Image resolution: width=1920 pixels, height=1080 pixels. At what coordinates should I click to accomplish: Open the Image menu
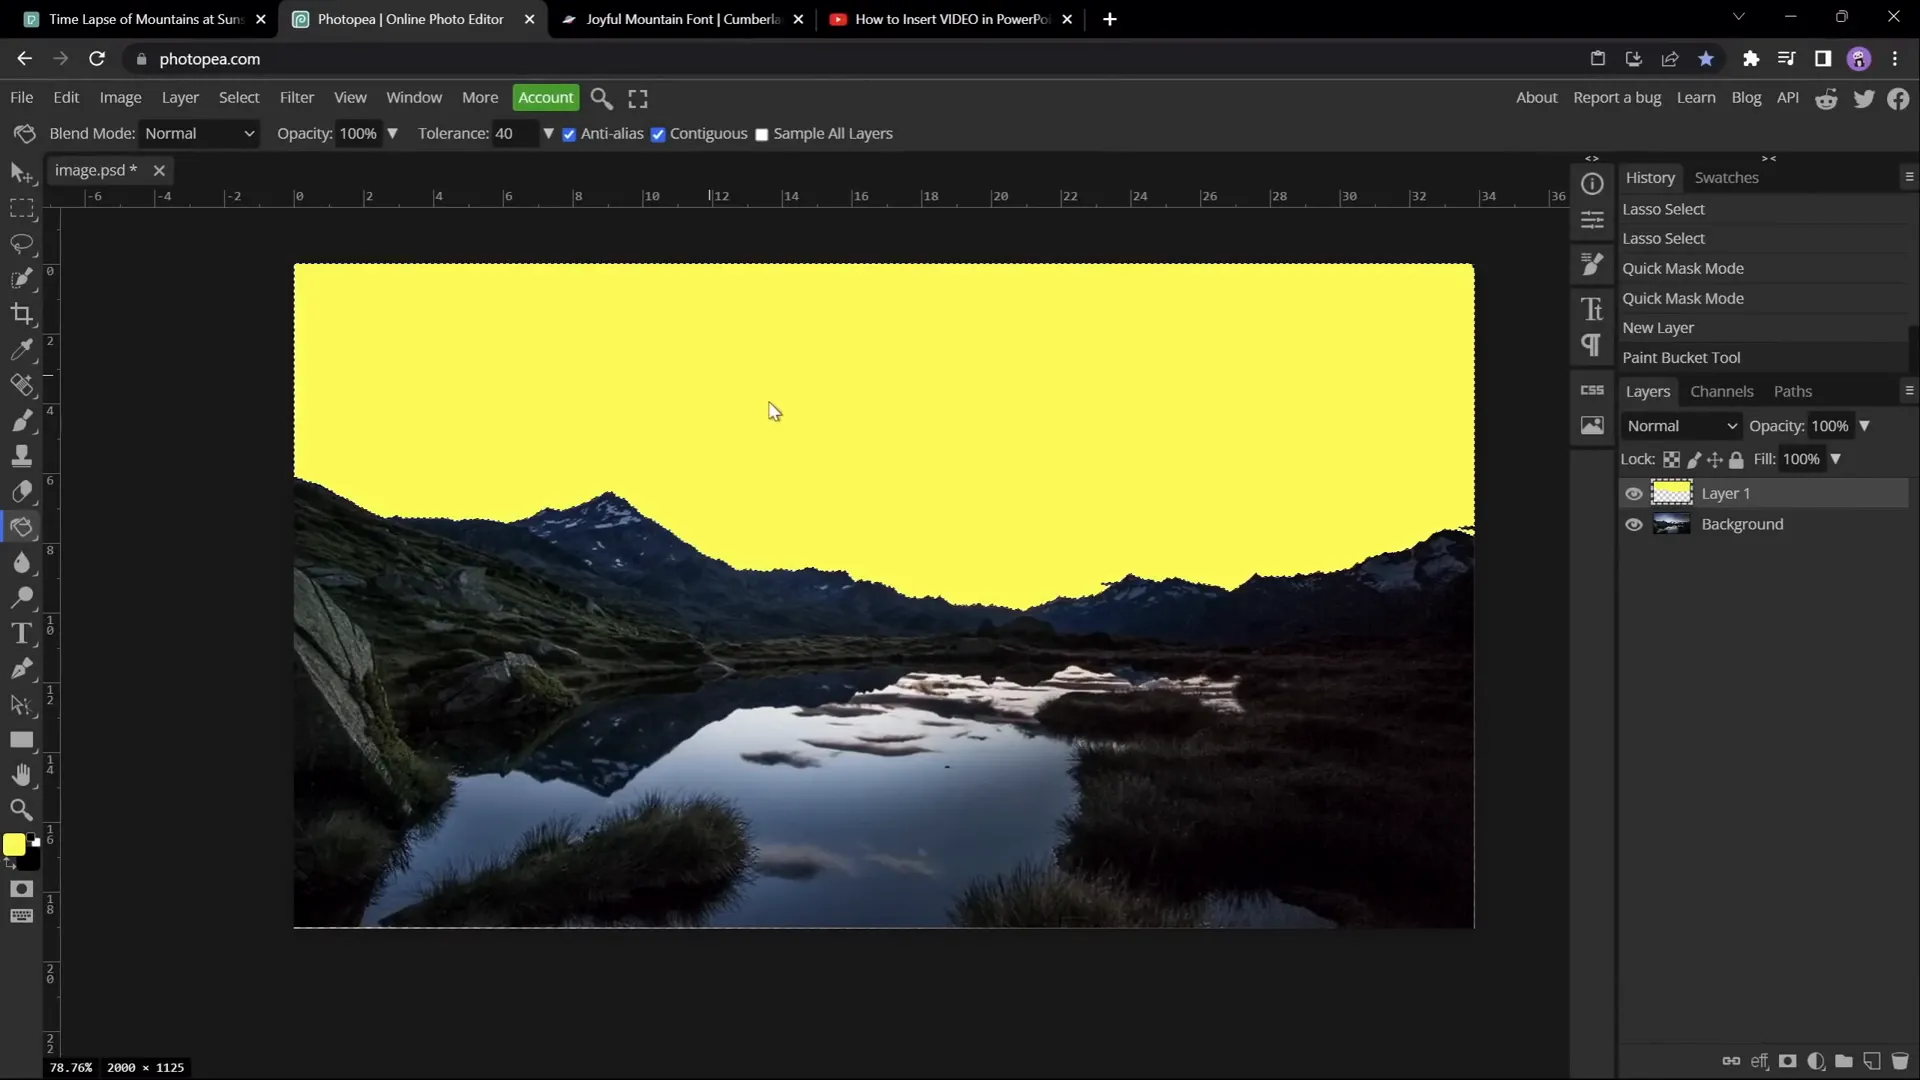pyautogui.click(x=120, y=98)
